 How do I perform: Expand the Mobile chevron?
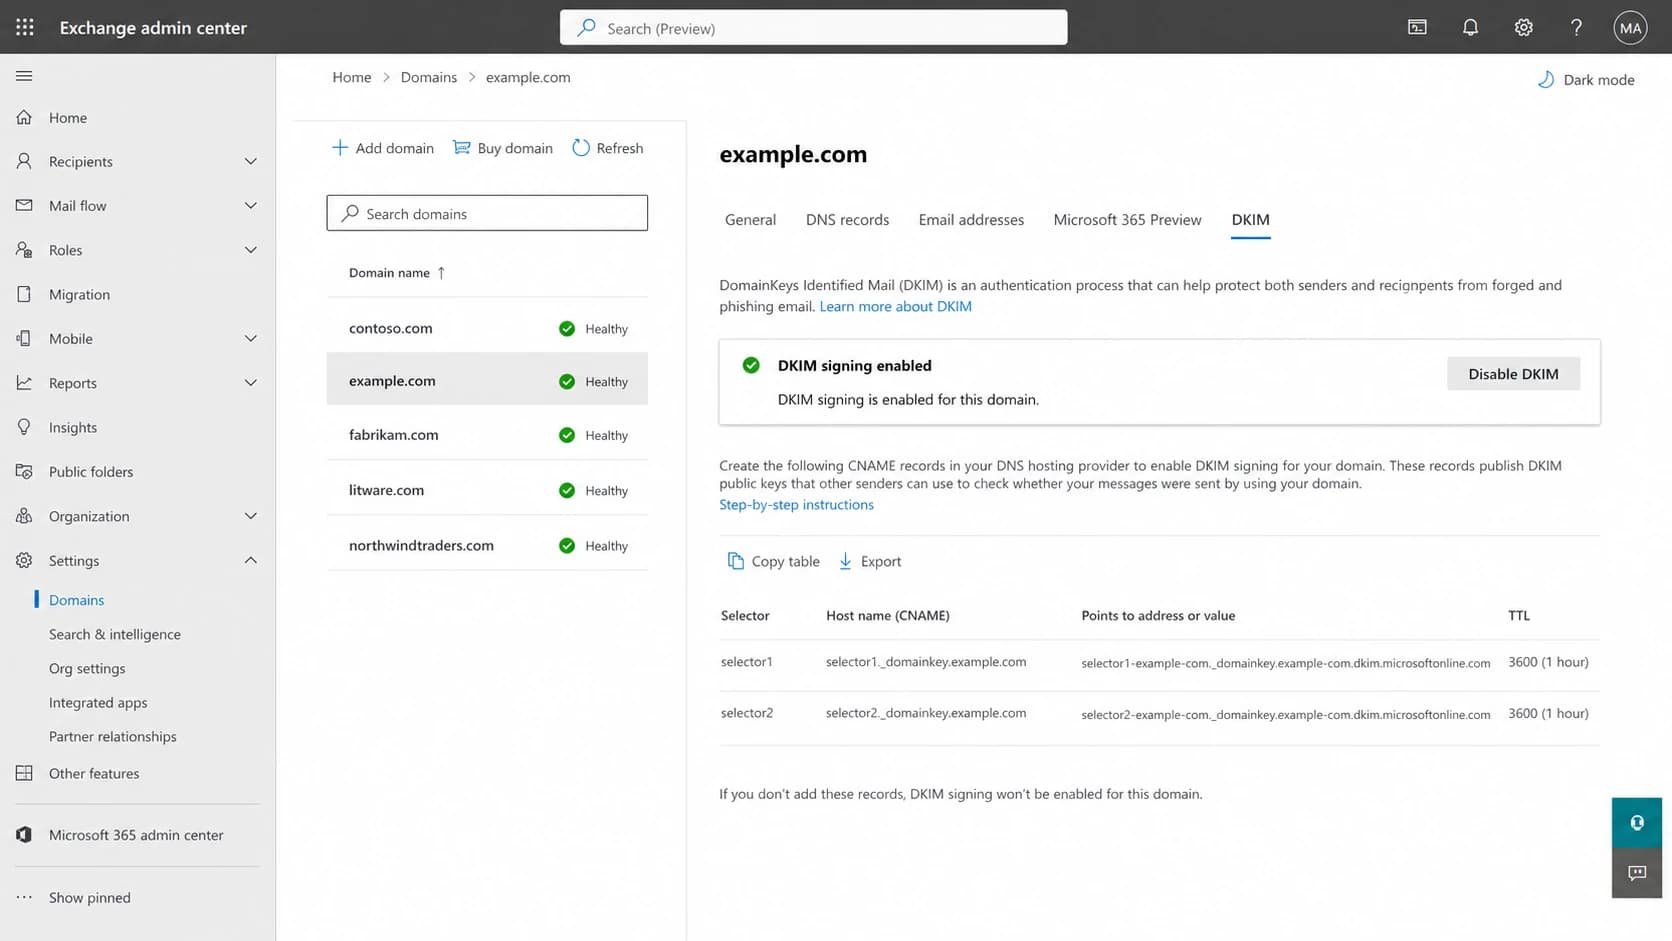coord(250,338)
